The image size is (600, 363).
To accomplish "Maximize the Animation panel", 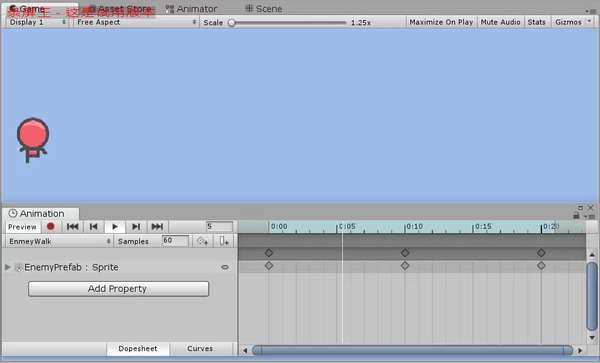I will (580, 207).
